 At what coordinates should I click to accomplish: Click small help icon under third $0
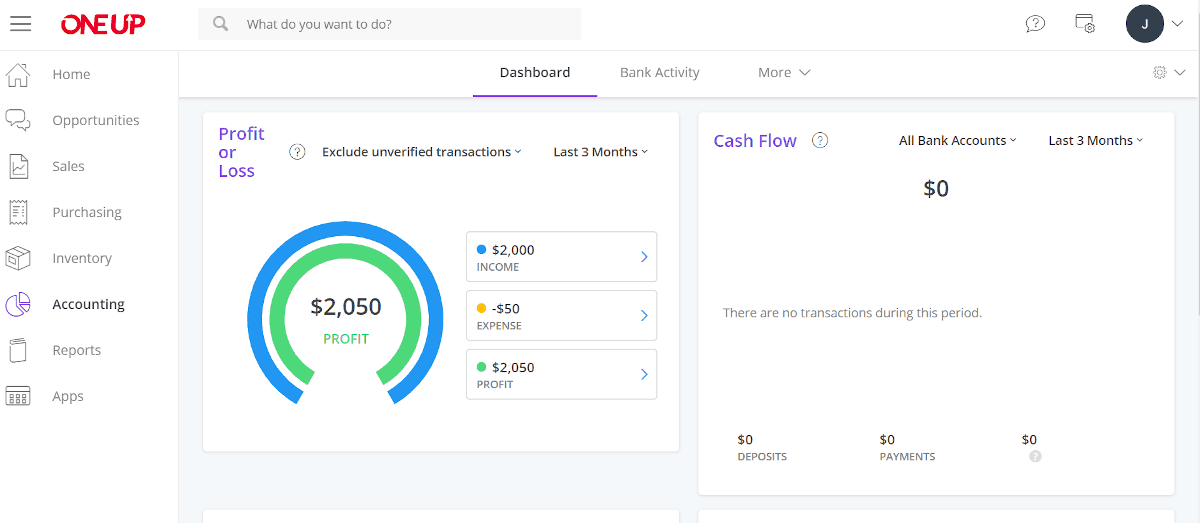(1035, 456)
